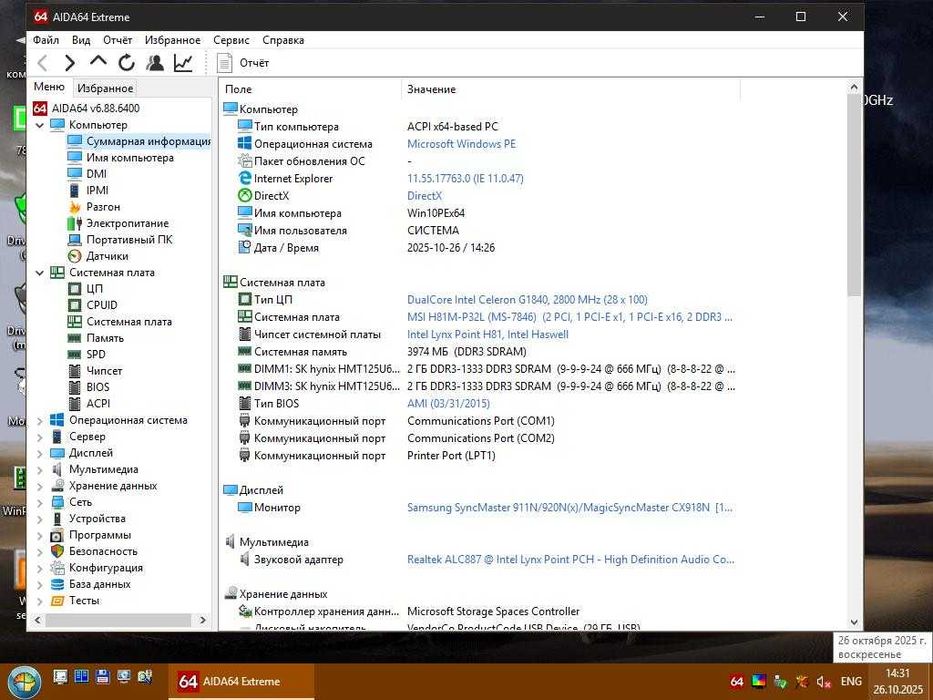Expand the Дисплей tree node
This screenshot has width=933, height=700.
40,453
